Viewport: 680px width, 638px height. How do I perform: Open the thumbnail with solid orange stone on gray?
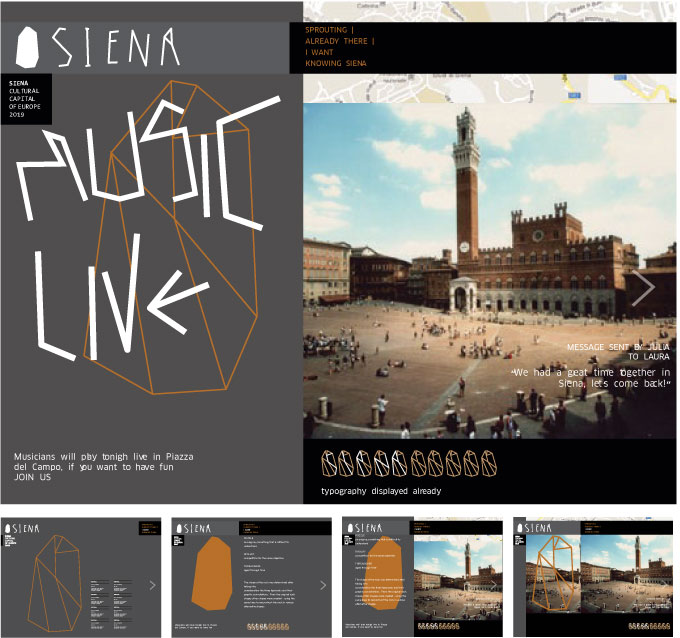252,577
